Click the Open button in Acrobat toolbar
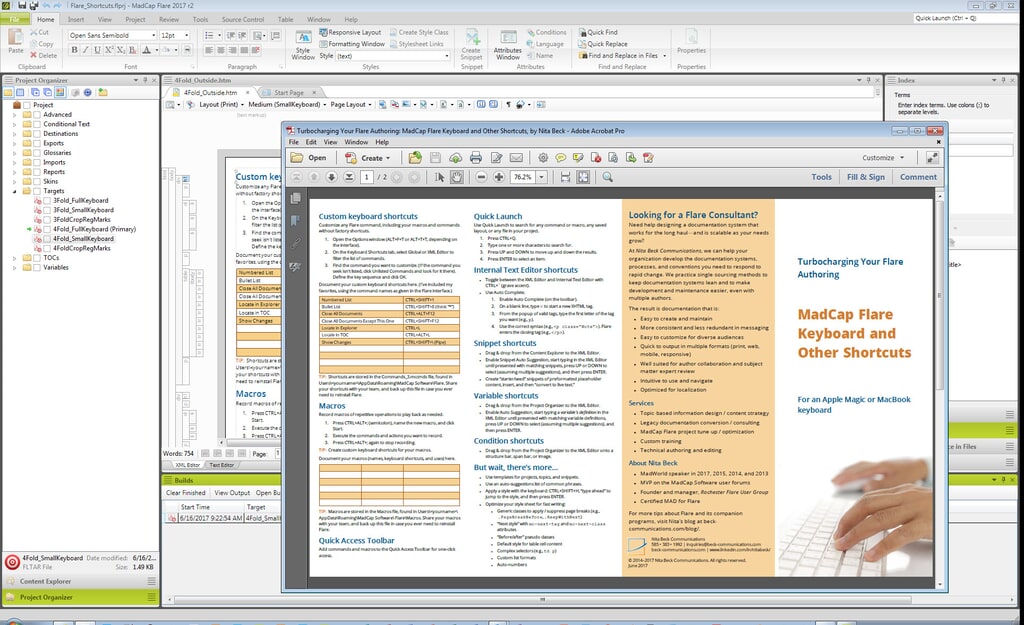1024x625 pixels. (309, 157)
